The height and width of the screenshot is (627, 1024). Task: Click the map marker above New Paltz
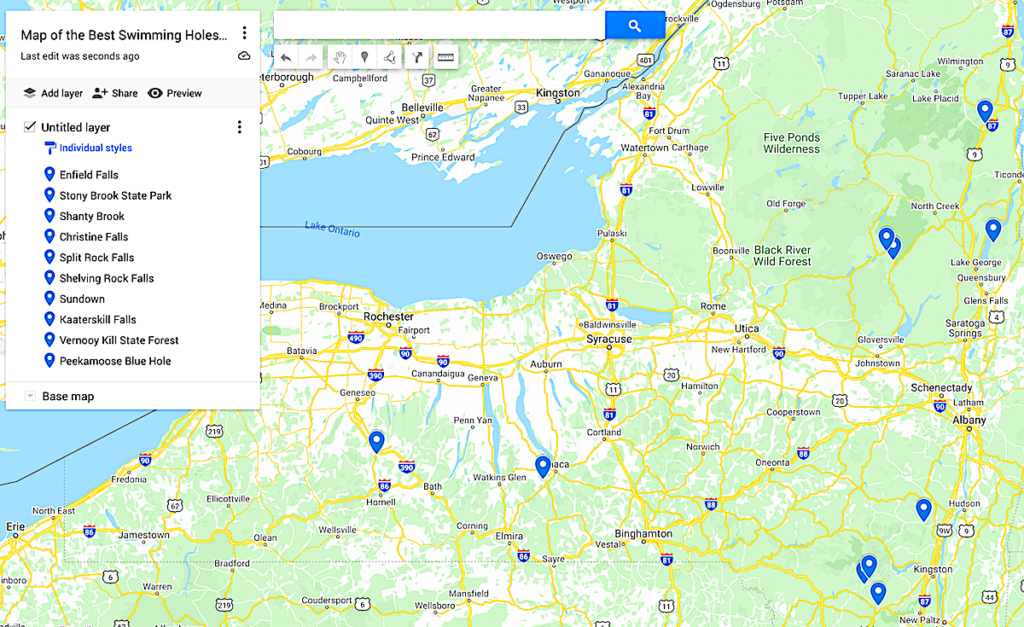point(878,593)
